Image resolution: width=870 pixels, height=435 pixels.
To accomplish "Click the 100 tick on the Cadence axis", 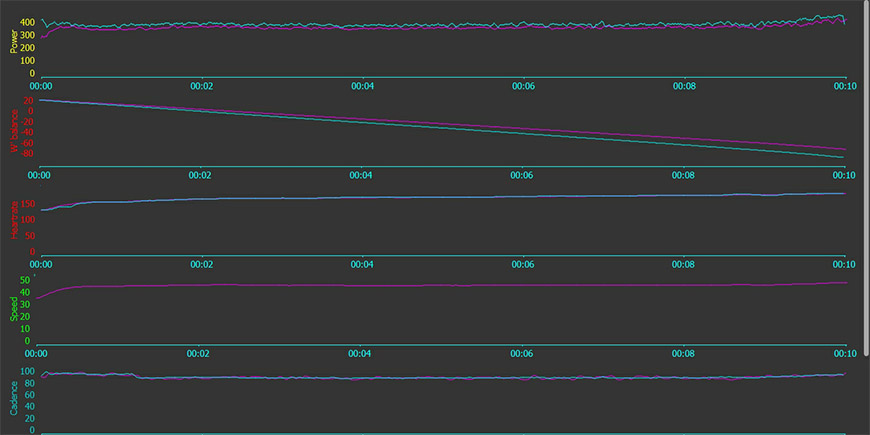I will pyautogui.click(x=28, y=371).
